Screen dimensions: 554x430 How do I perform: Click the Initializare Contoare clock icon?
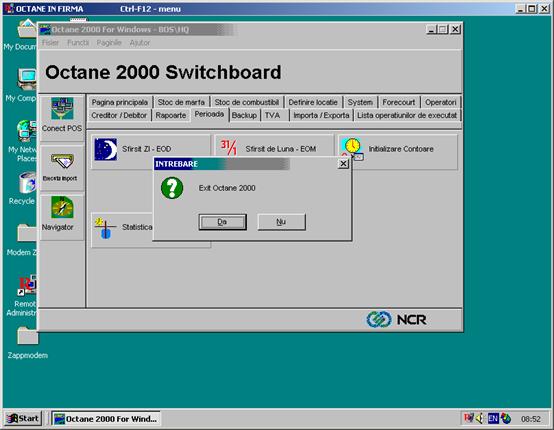(x=352, y=149)
